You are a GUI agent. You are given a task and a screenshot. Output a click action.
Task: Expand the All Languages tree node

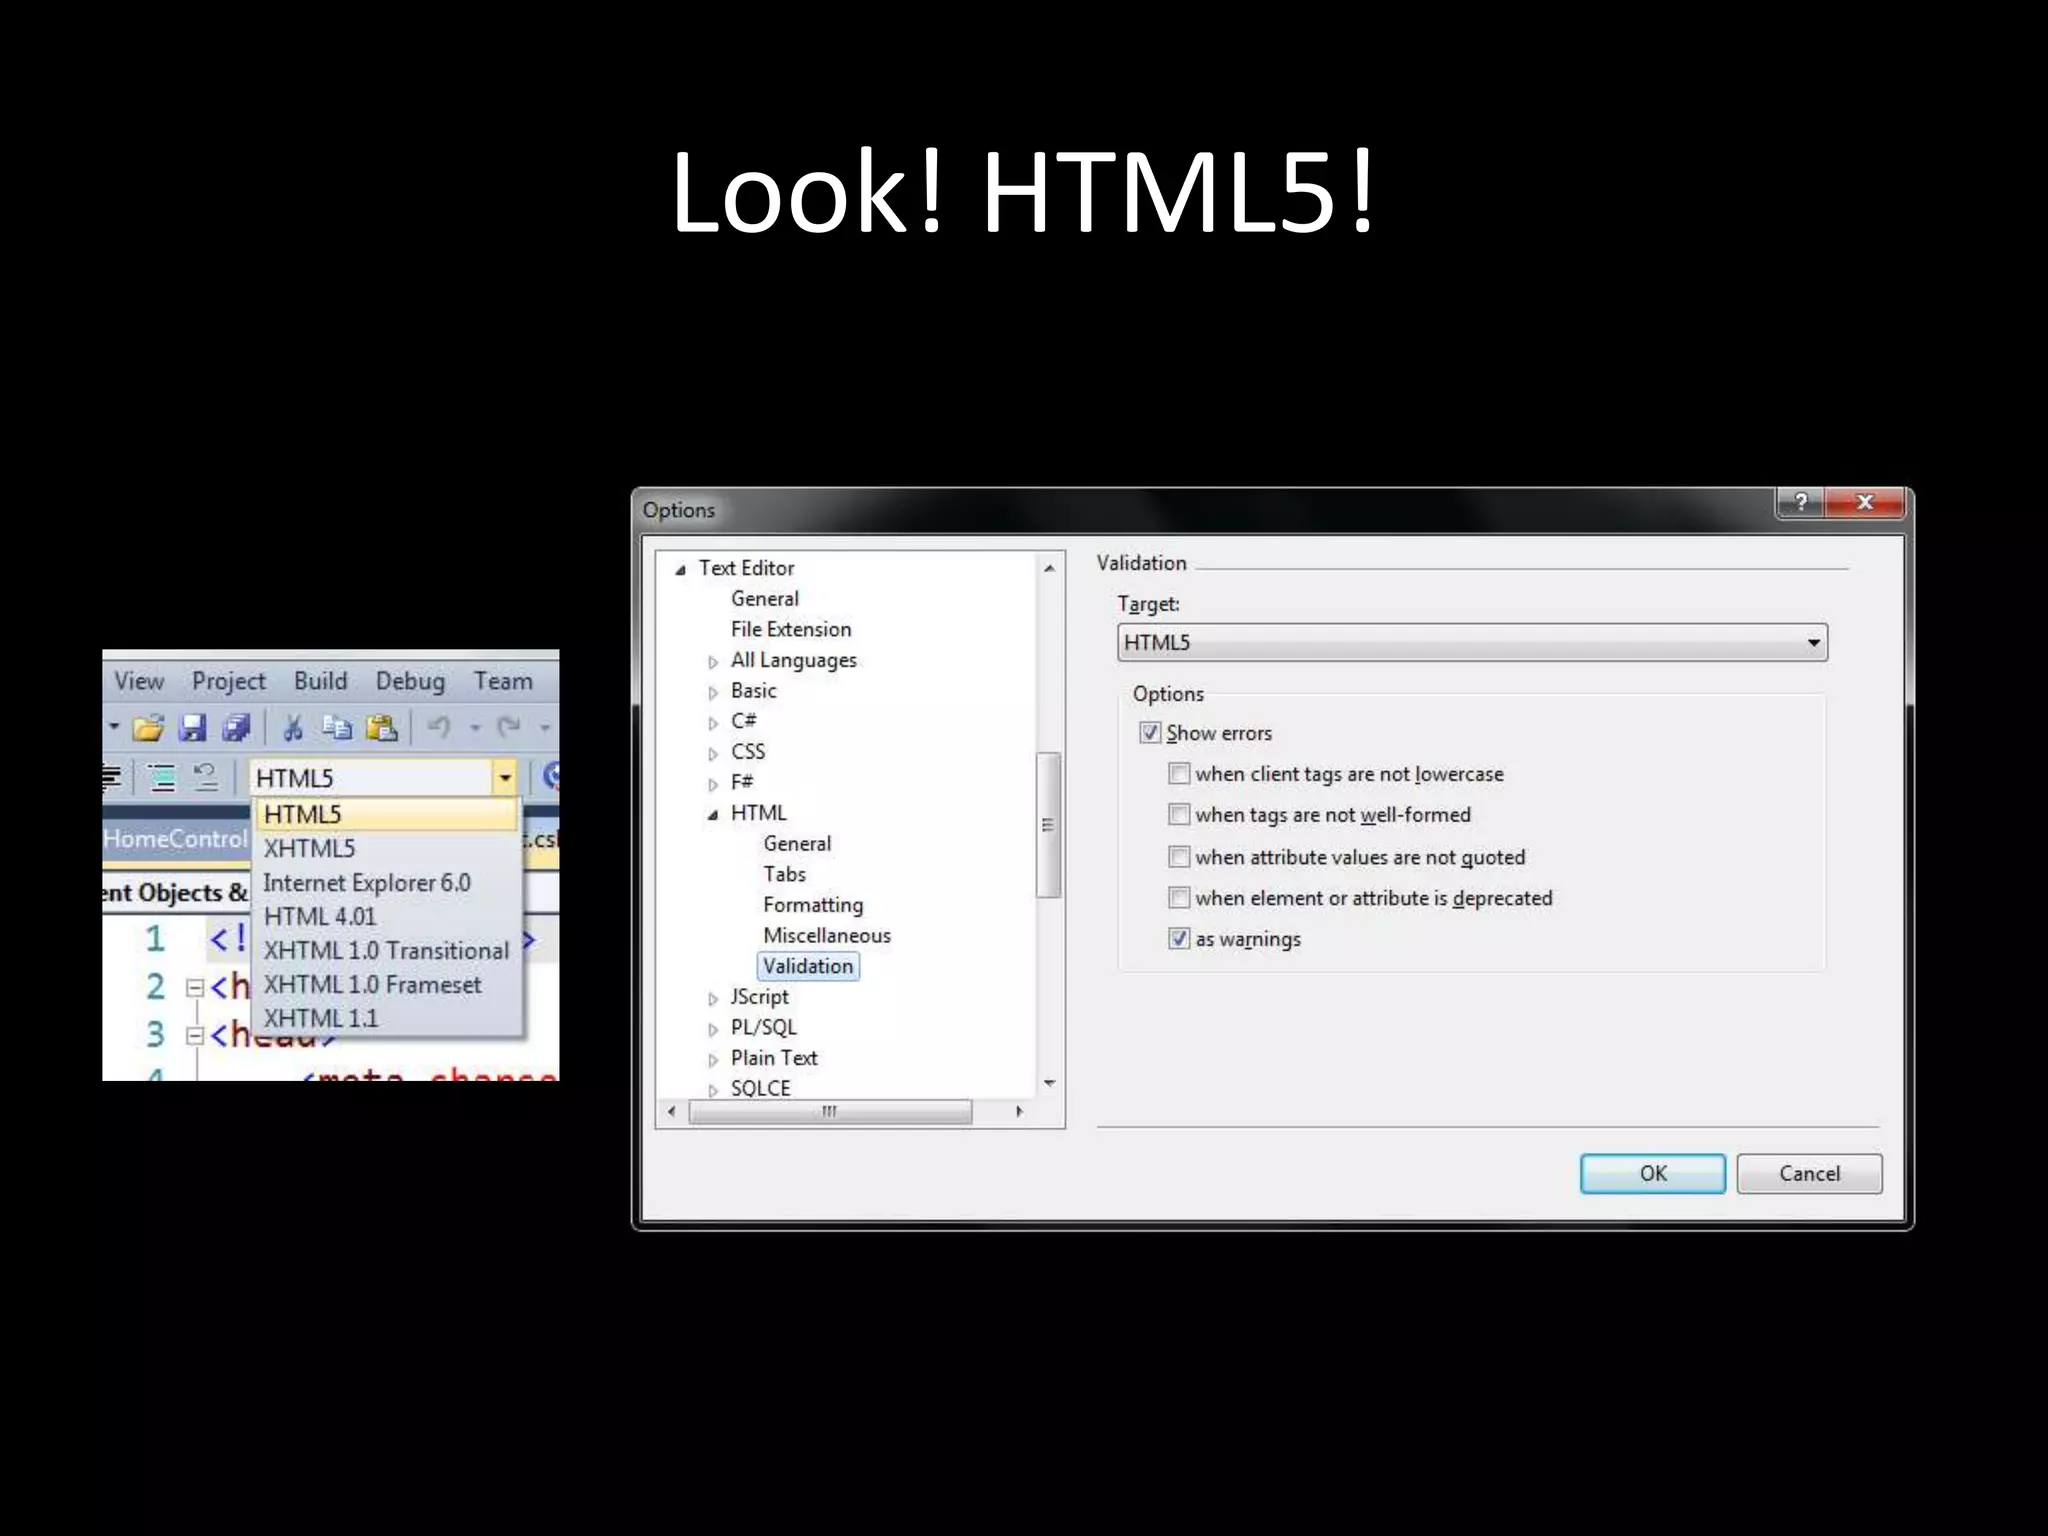(712, 662)
